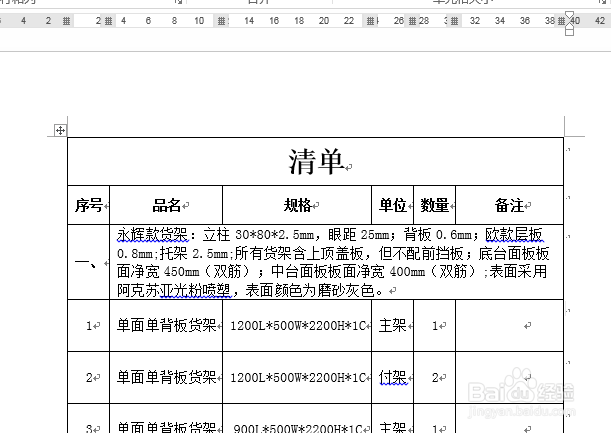The image size is (611, 433).
Task: Click 1200L*500W*2200H*1C in row 2
Action: [298, 377]
